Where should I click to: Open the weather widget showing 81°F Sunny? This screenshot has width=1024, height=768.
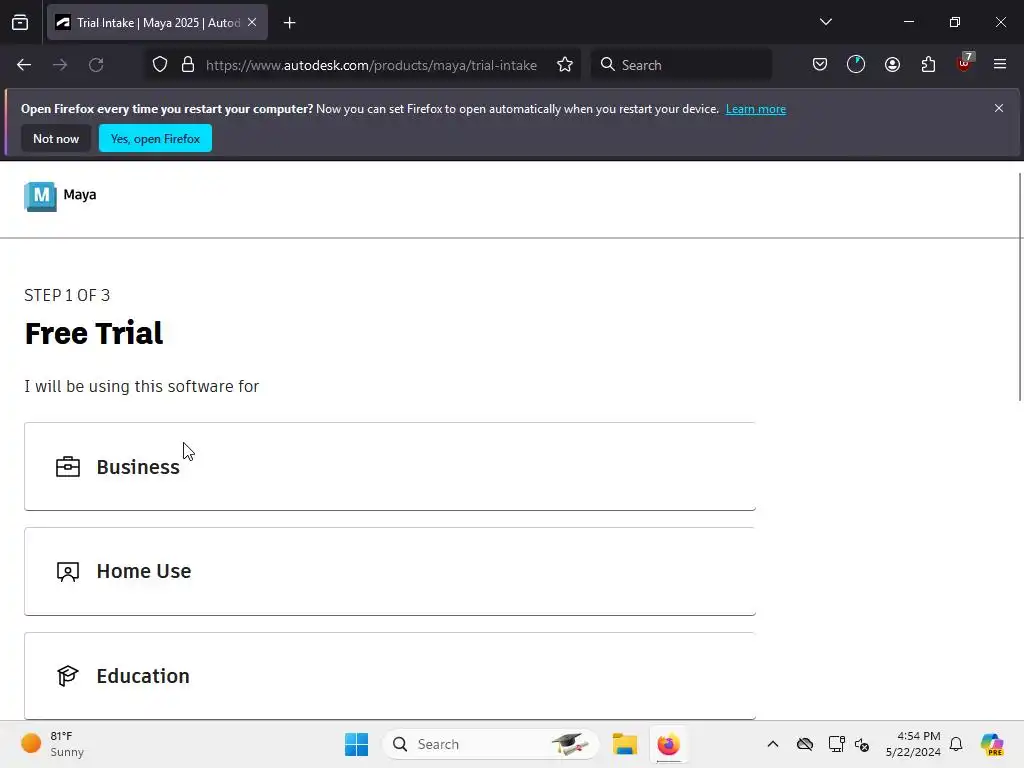(54, 744)
